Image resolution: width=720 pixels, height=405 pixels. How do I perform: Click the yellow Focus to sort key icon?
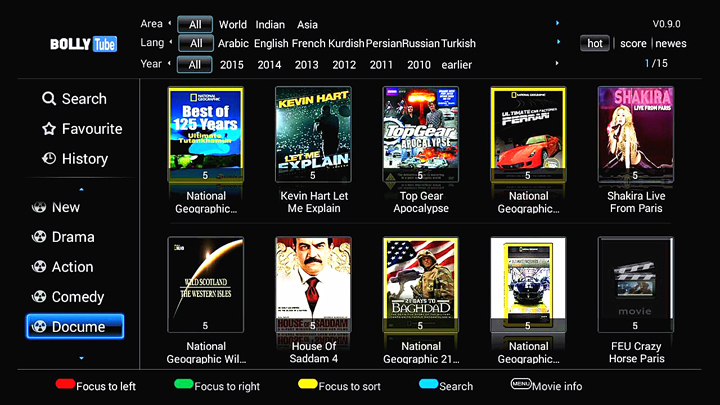(308, 384)
